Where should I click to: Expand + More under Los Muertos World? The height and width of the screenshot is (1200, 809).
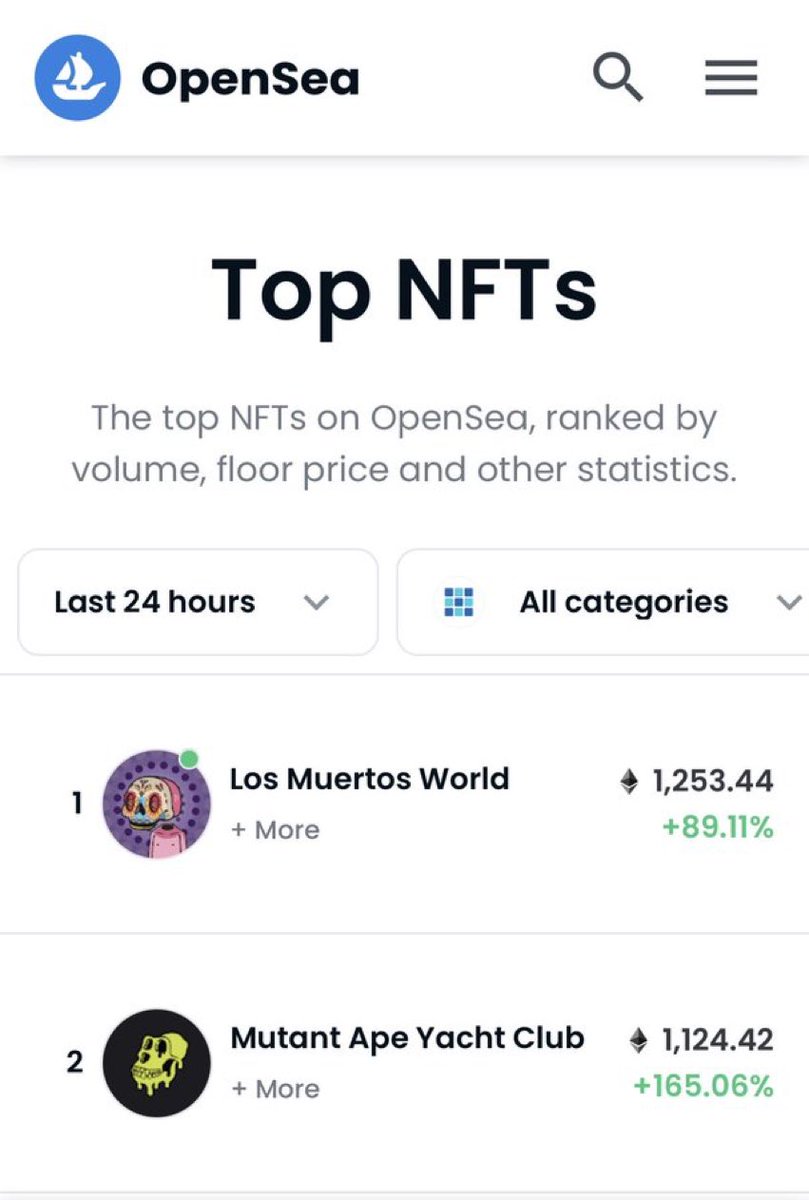pyautogui.click(x=275, y=830)
